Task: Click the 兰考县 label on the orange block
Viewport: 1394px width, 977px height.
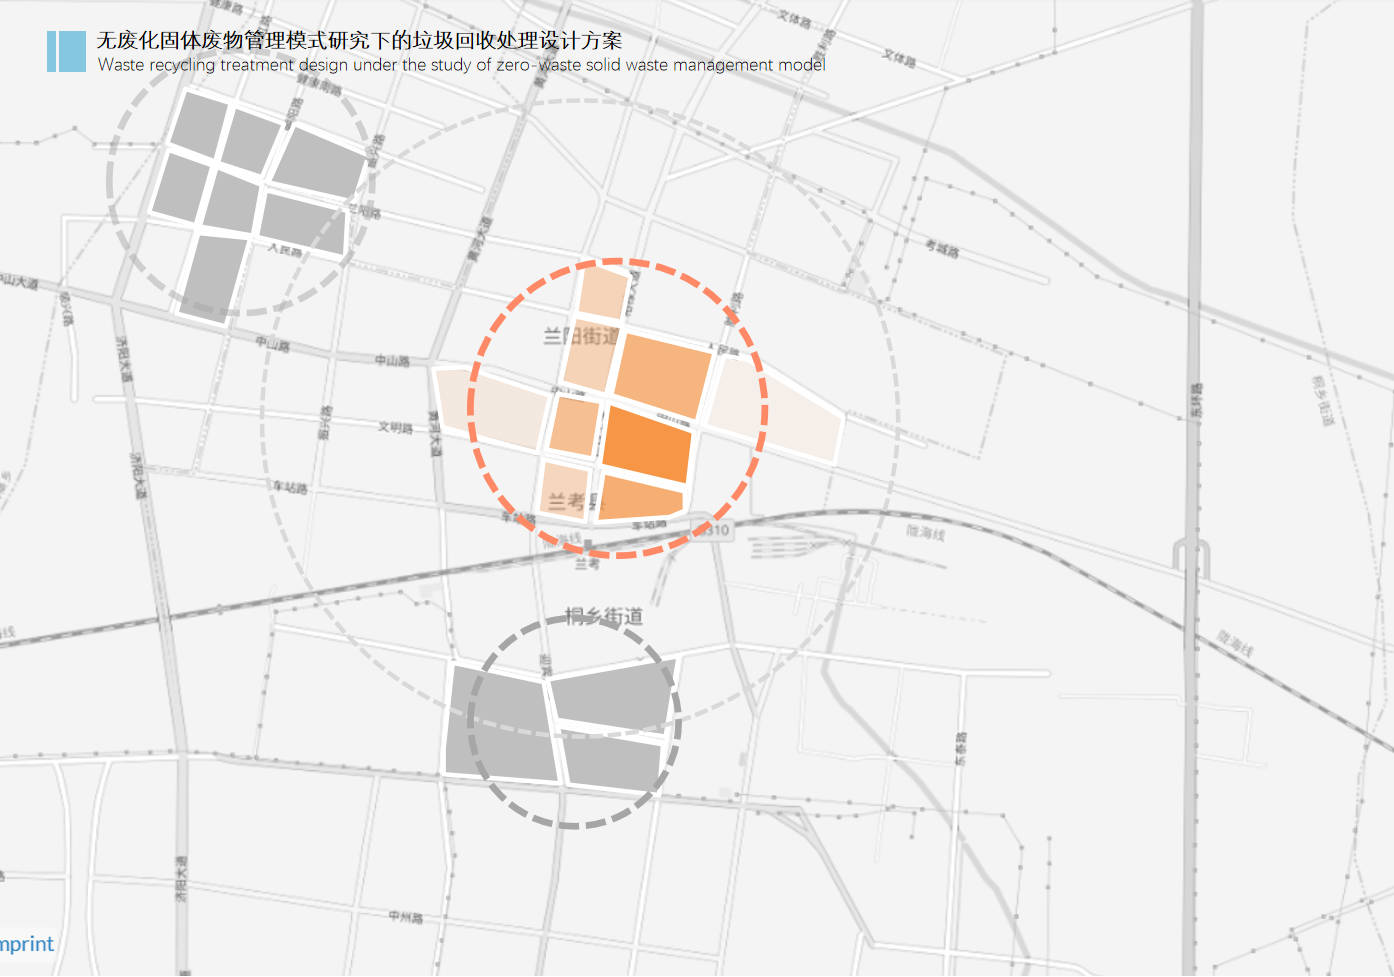Action: pyautogui.click(x=566, y=501)
